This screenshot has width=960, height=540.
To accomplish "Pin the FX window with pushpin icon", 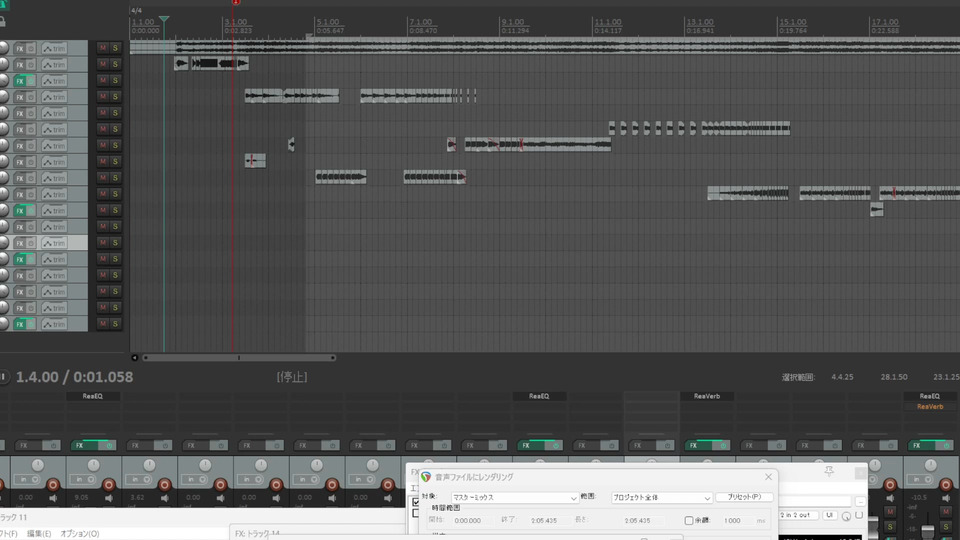I will pos(829,471).
